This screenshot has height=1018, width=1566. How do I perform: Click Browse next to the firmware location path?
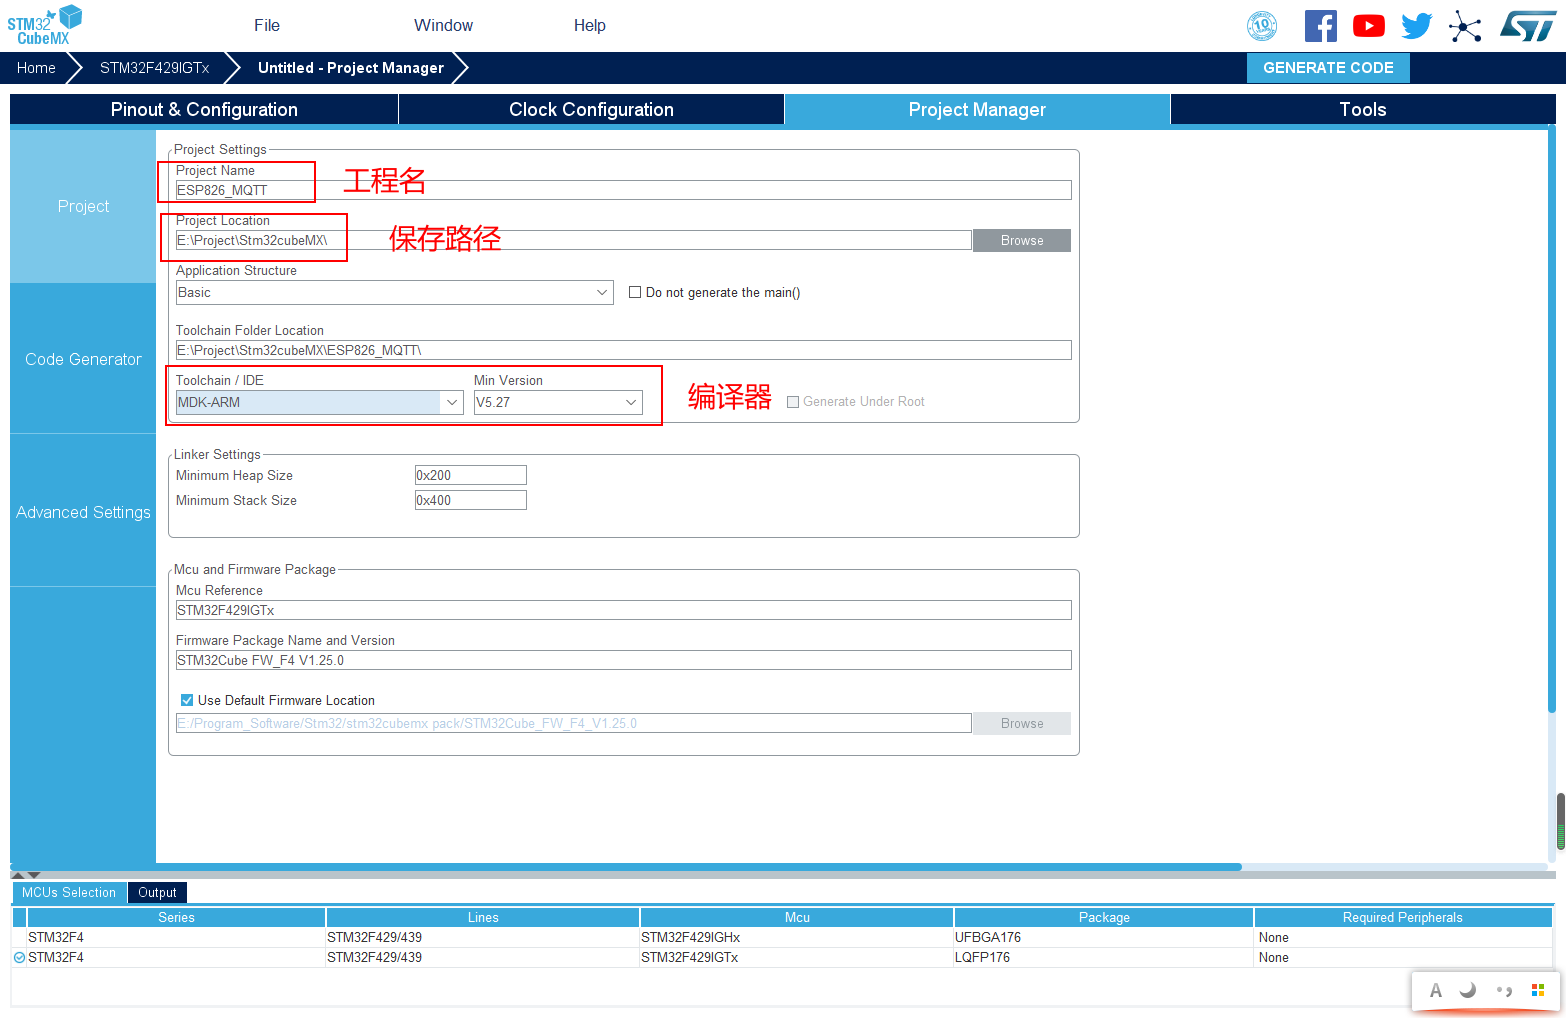(1022, 723)
